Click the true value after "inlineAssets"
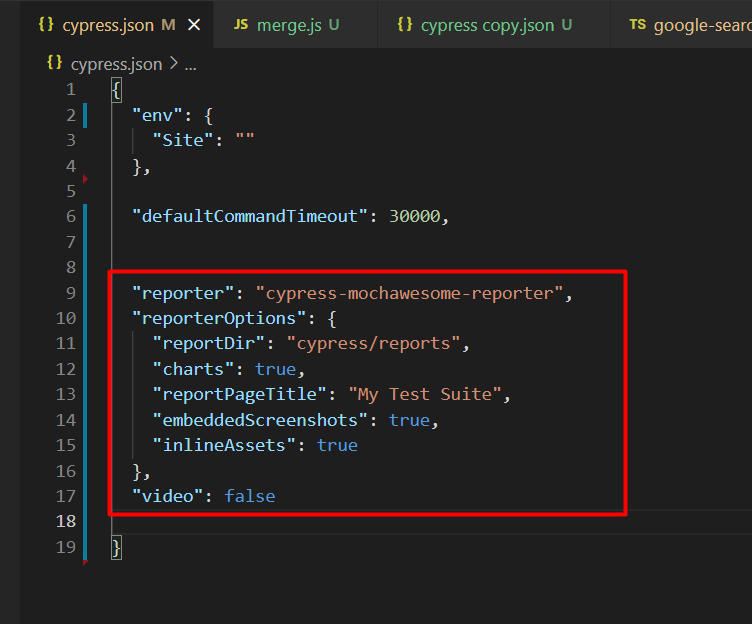 click(x=337, y=446)
